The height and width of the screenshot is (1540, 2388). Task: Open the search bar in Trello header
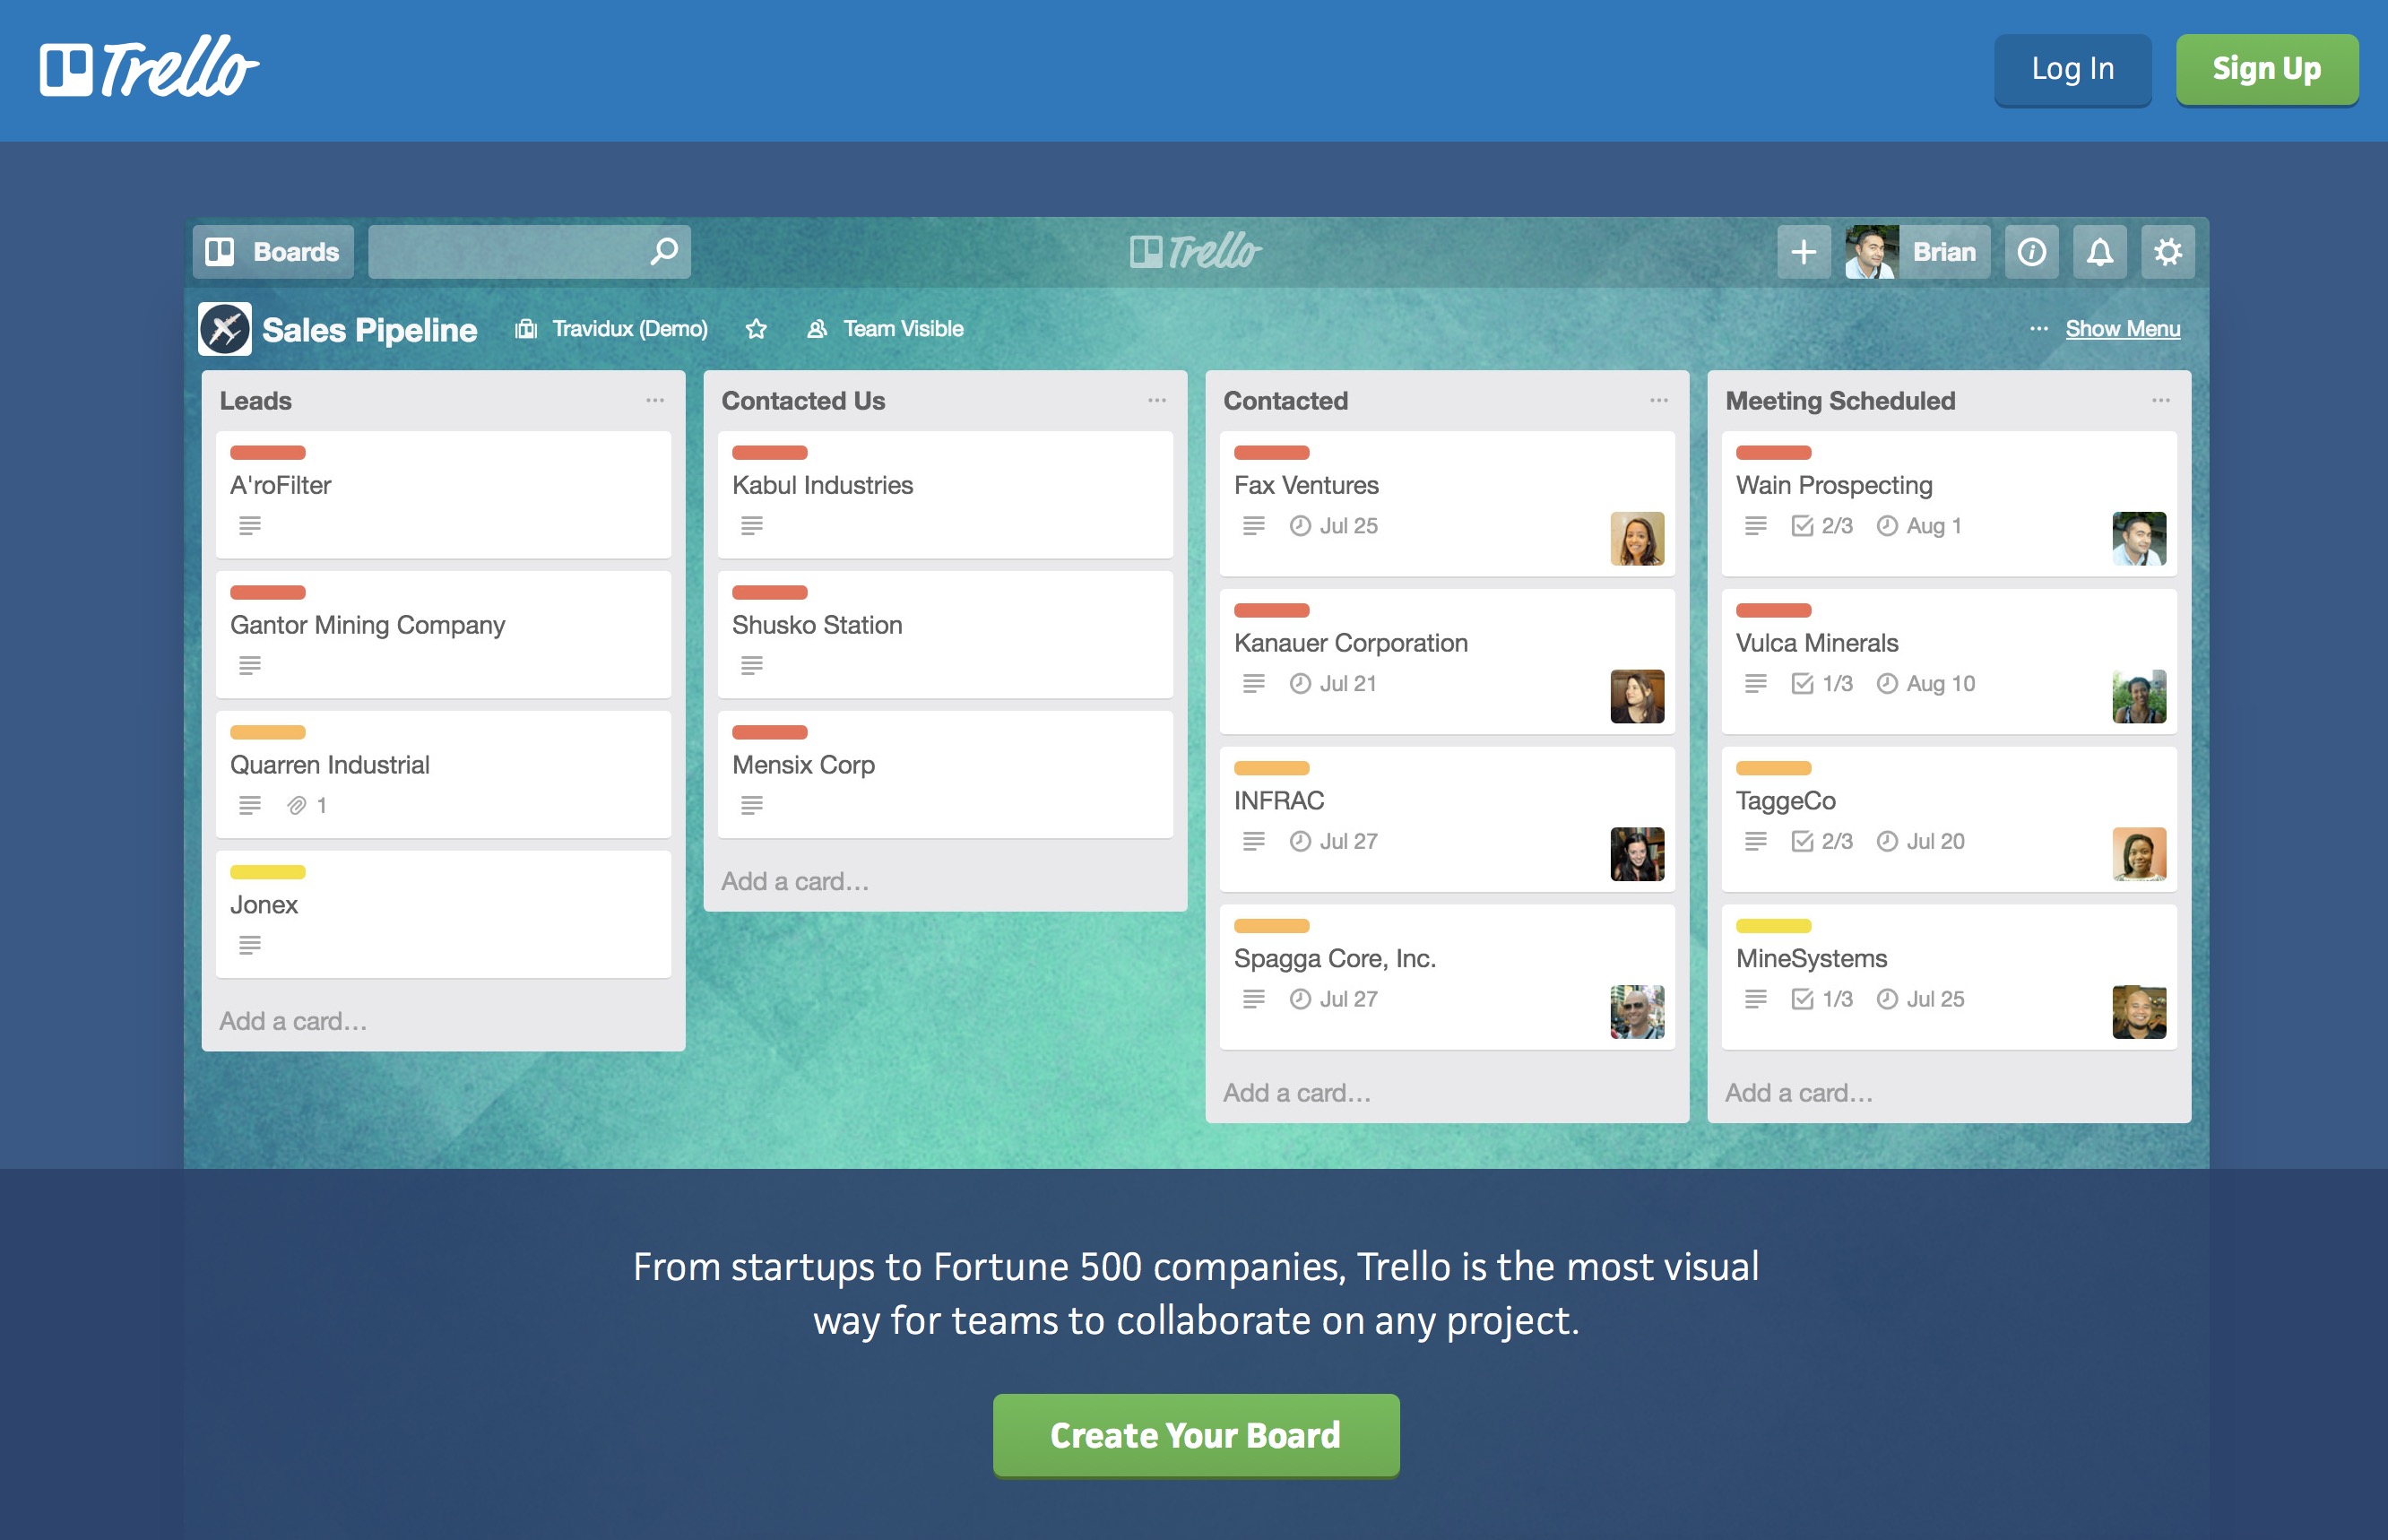coord(525,252)
